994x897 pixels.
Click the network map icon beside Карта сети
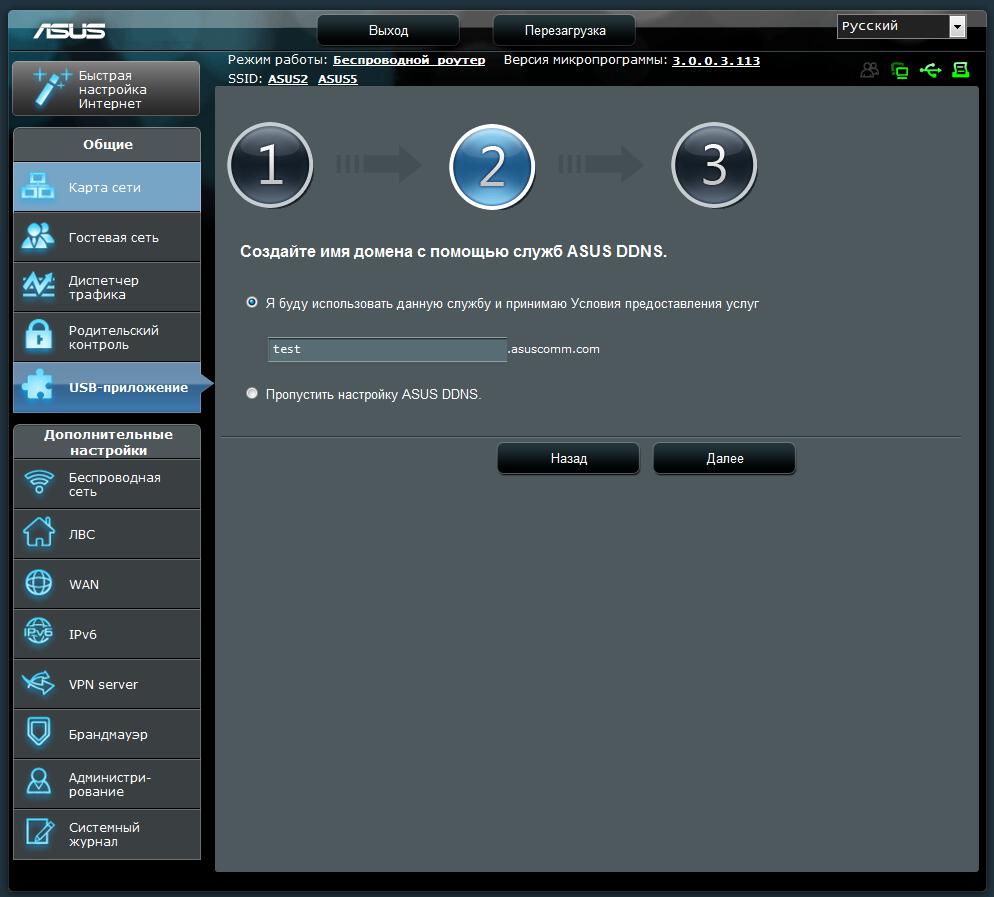(38, 186)
